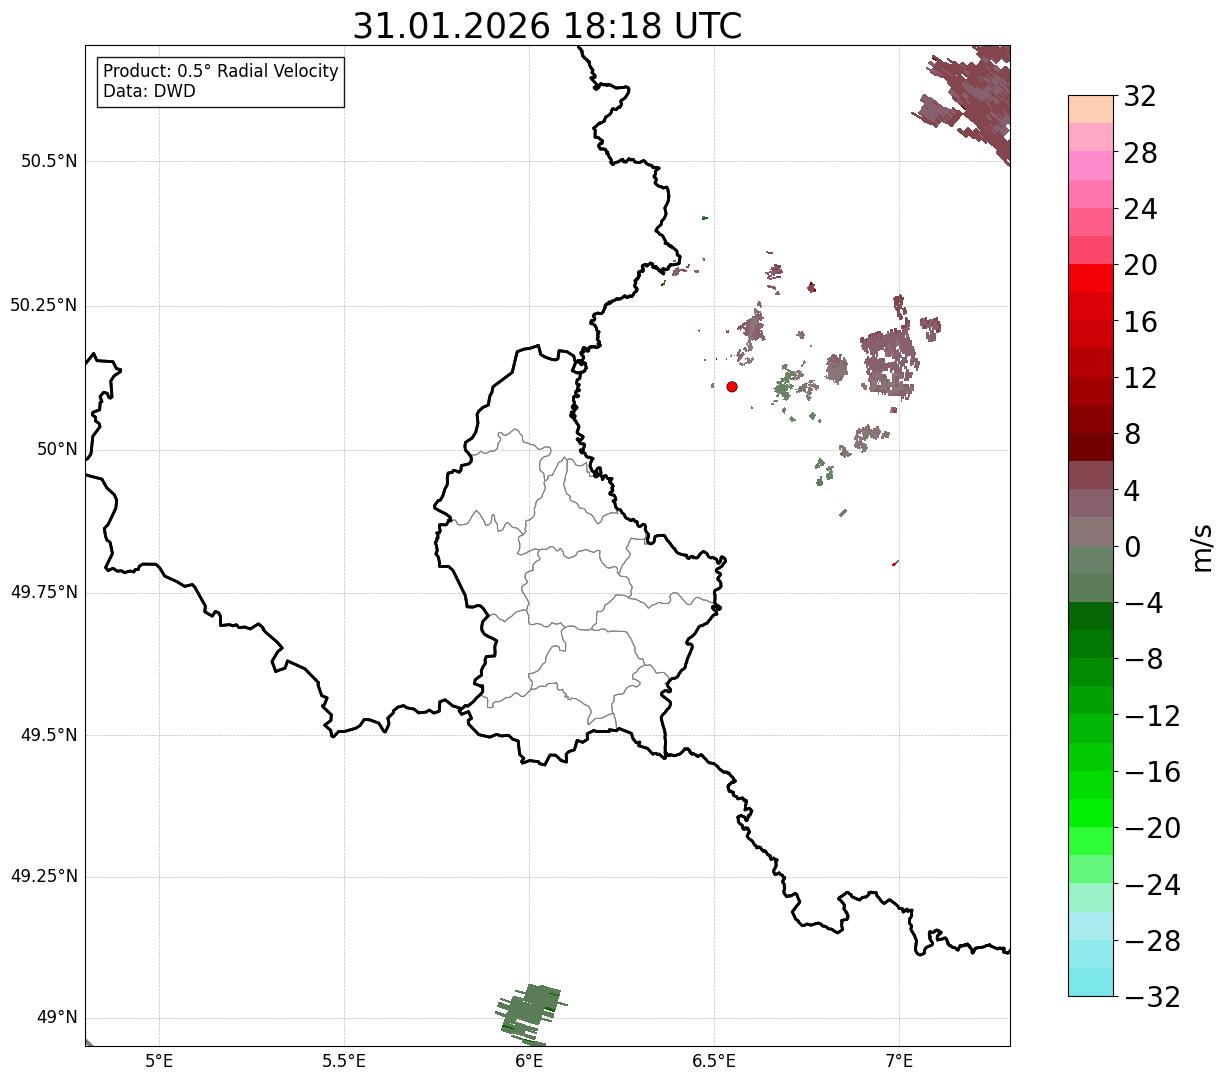Click the colorbar value −20

(1151, 829)
